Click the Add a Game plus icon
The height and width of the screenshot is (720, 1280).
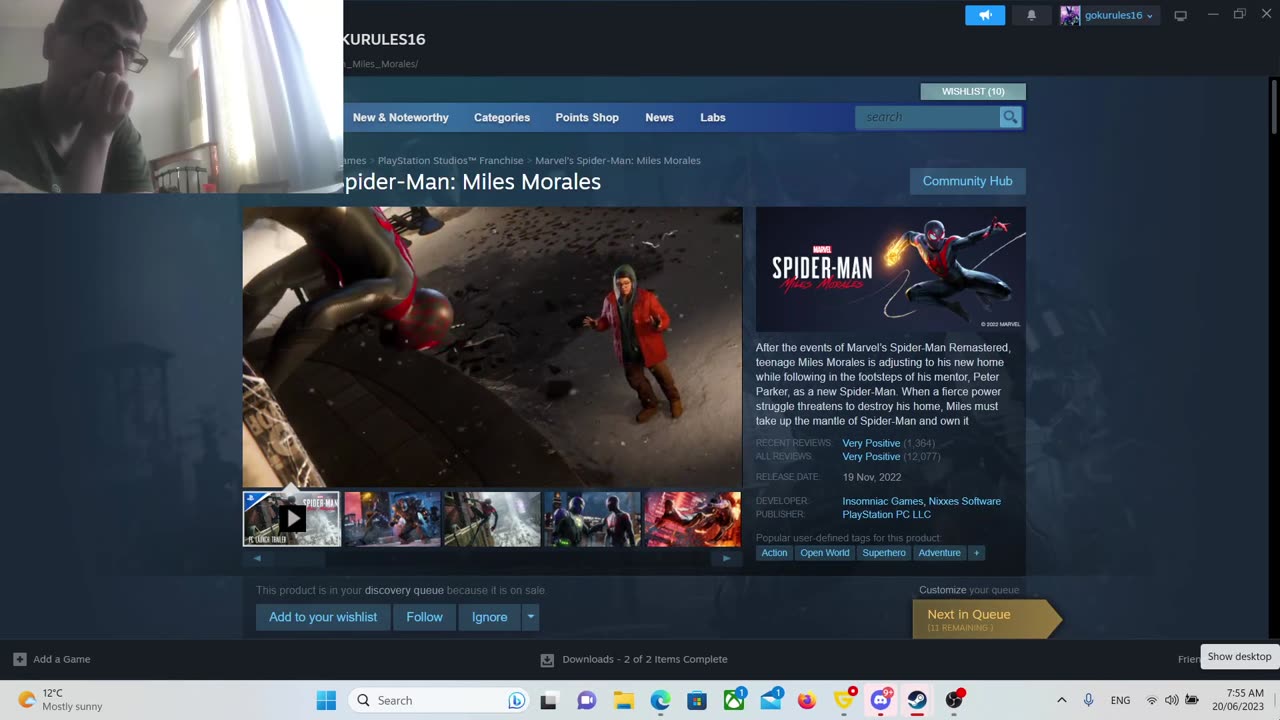20,659
